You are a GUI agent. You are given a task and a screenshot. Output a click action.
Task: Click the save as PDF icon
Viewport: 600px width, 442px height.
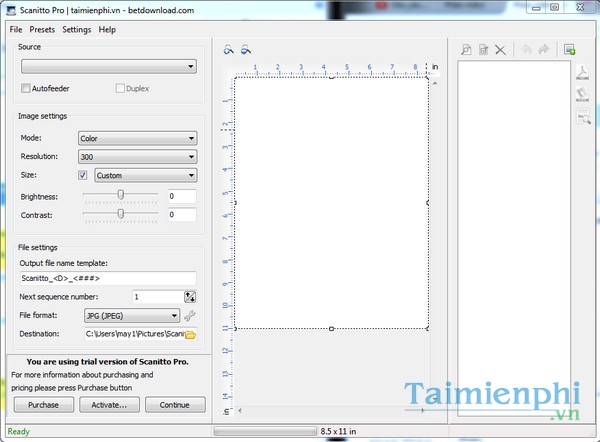583,72
